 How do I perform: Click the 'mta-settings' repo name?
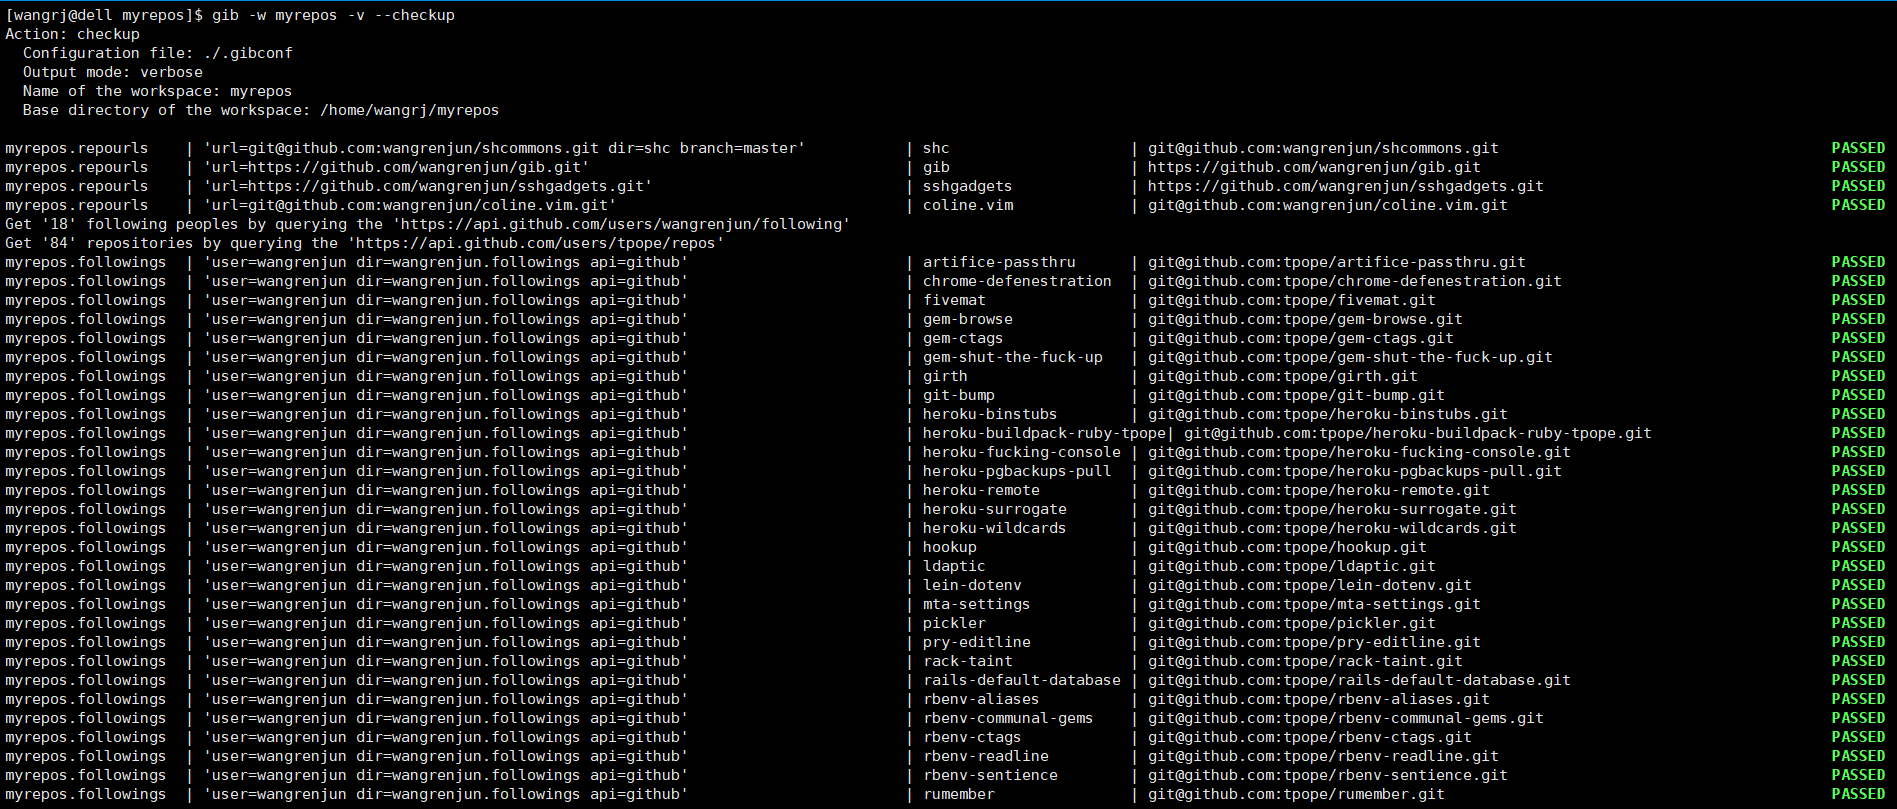tap(976, 604)
